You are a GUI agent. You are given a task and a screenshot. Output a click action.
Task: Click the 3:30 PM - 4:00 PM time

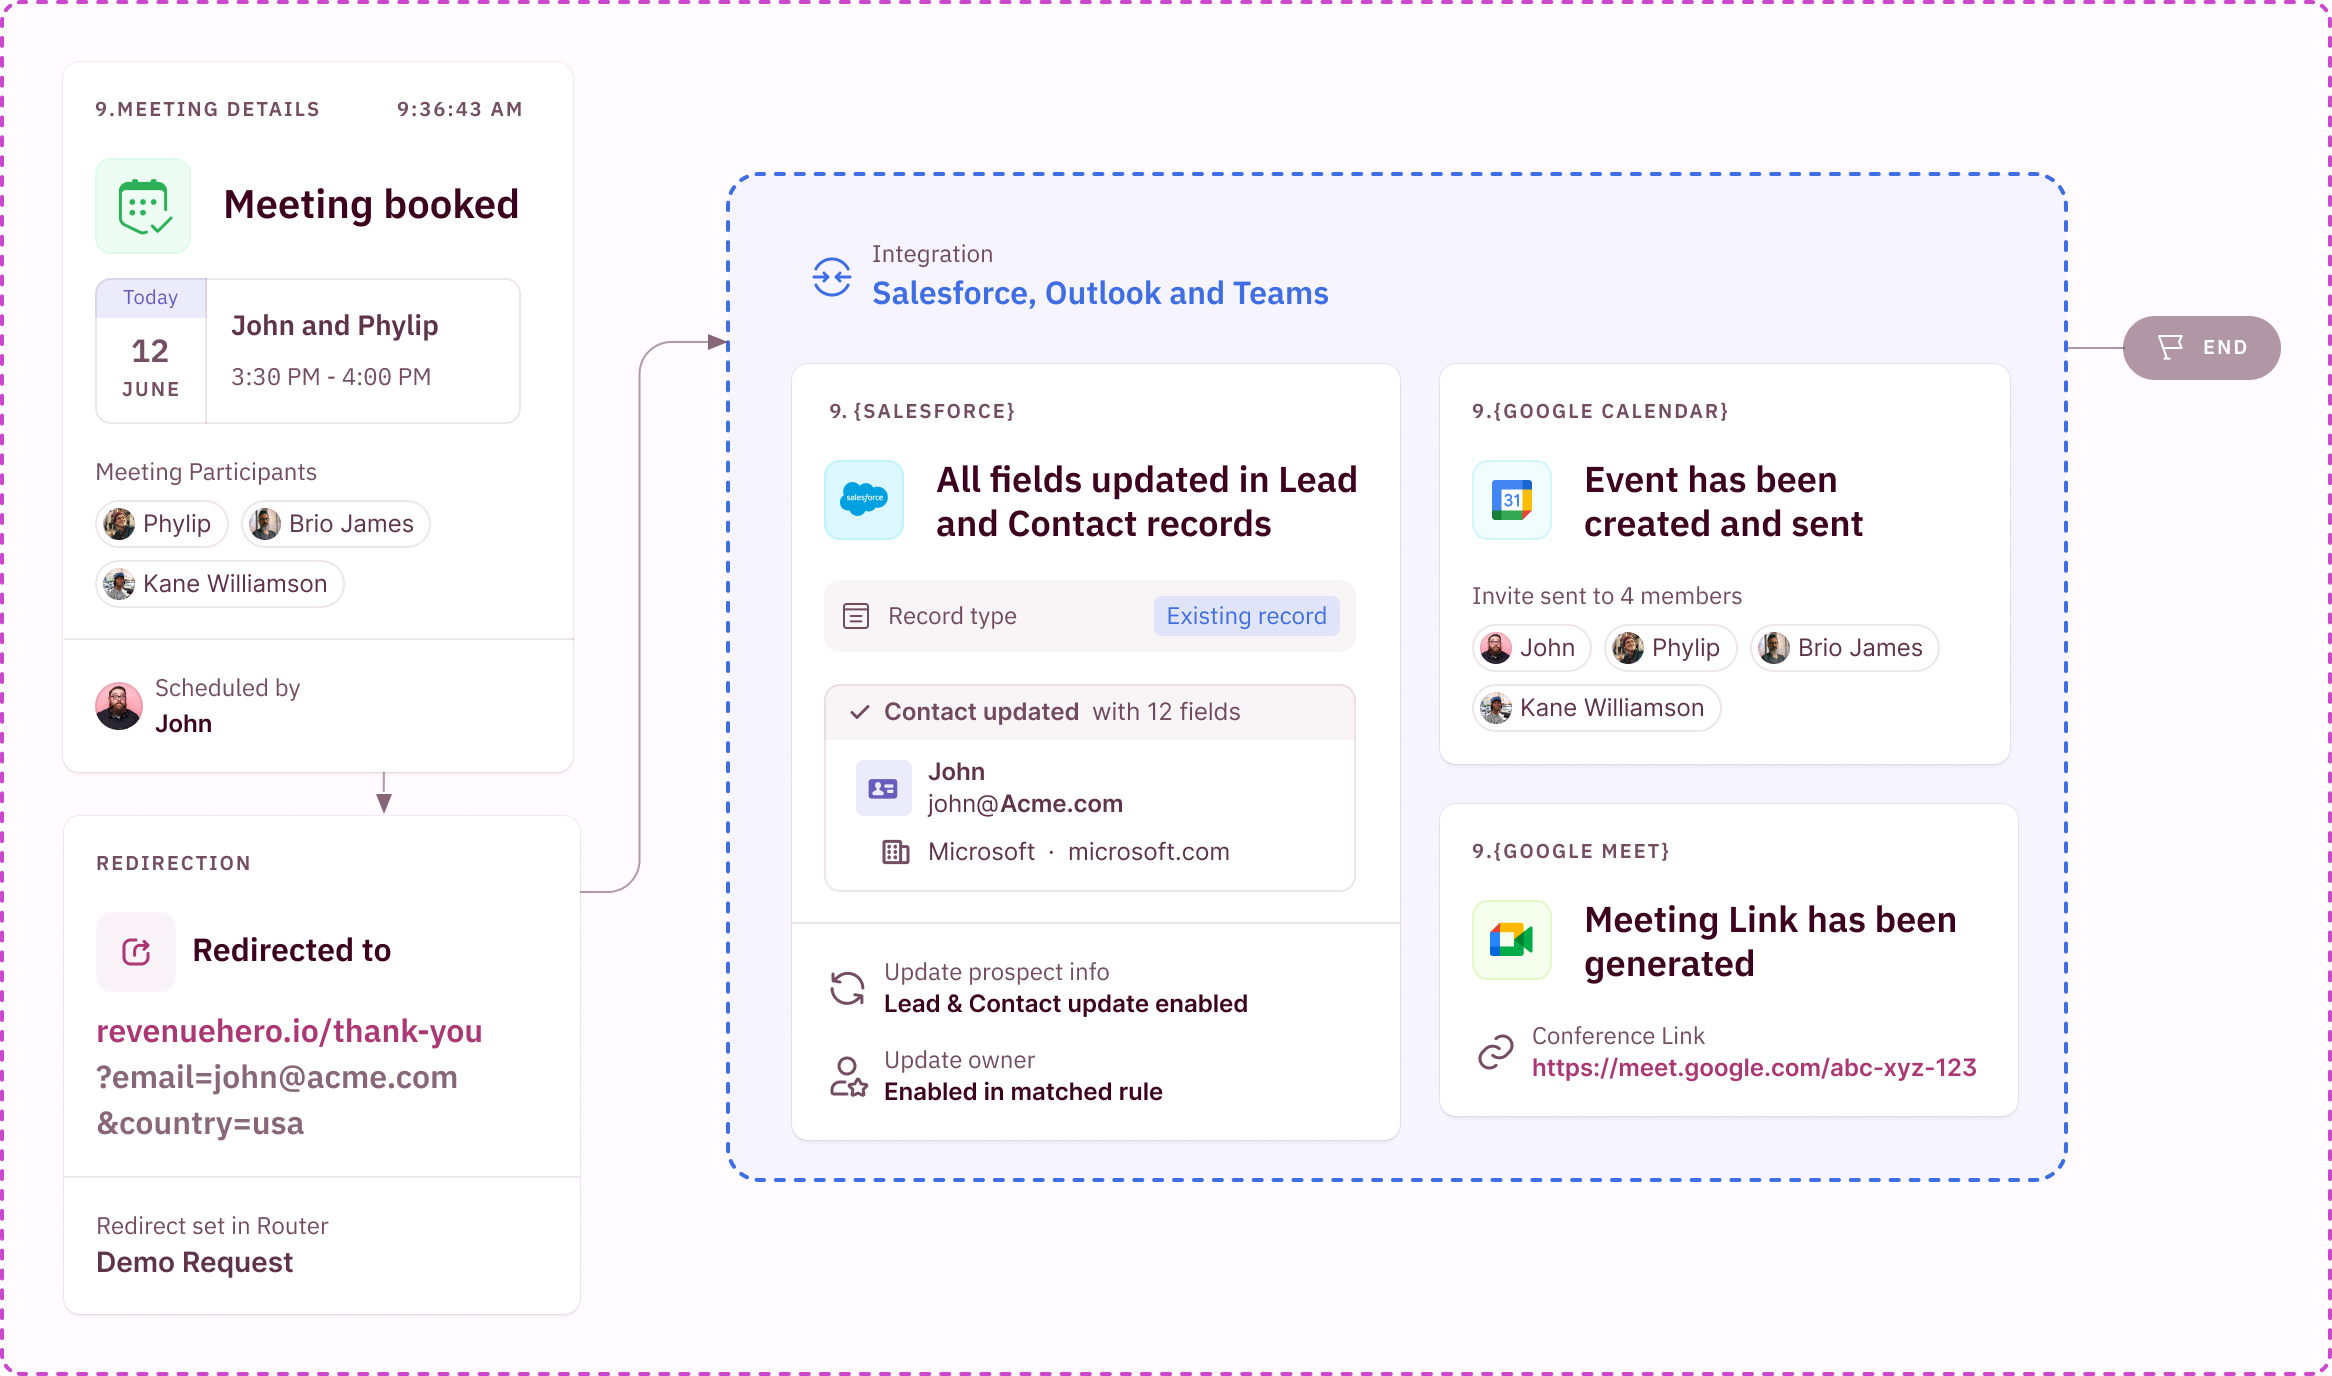(x=331, y=377)
